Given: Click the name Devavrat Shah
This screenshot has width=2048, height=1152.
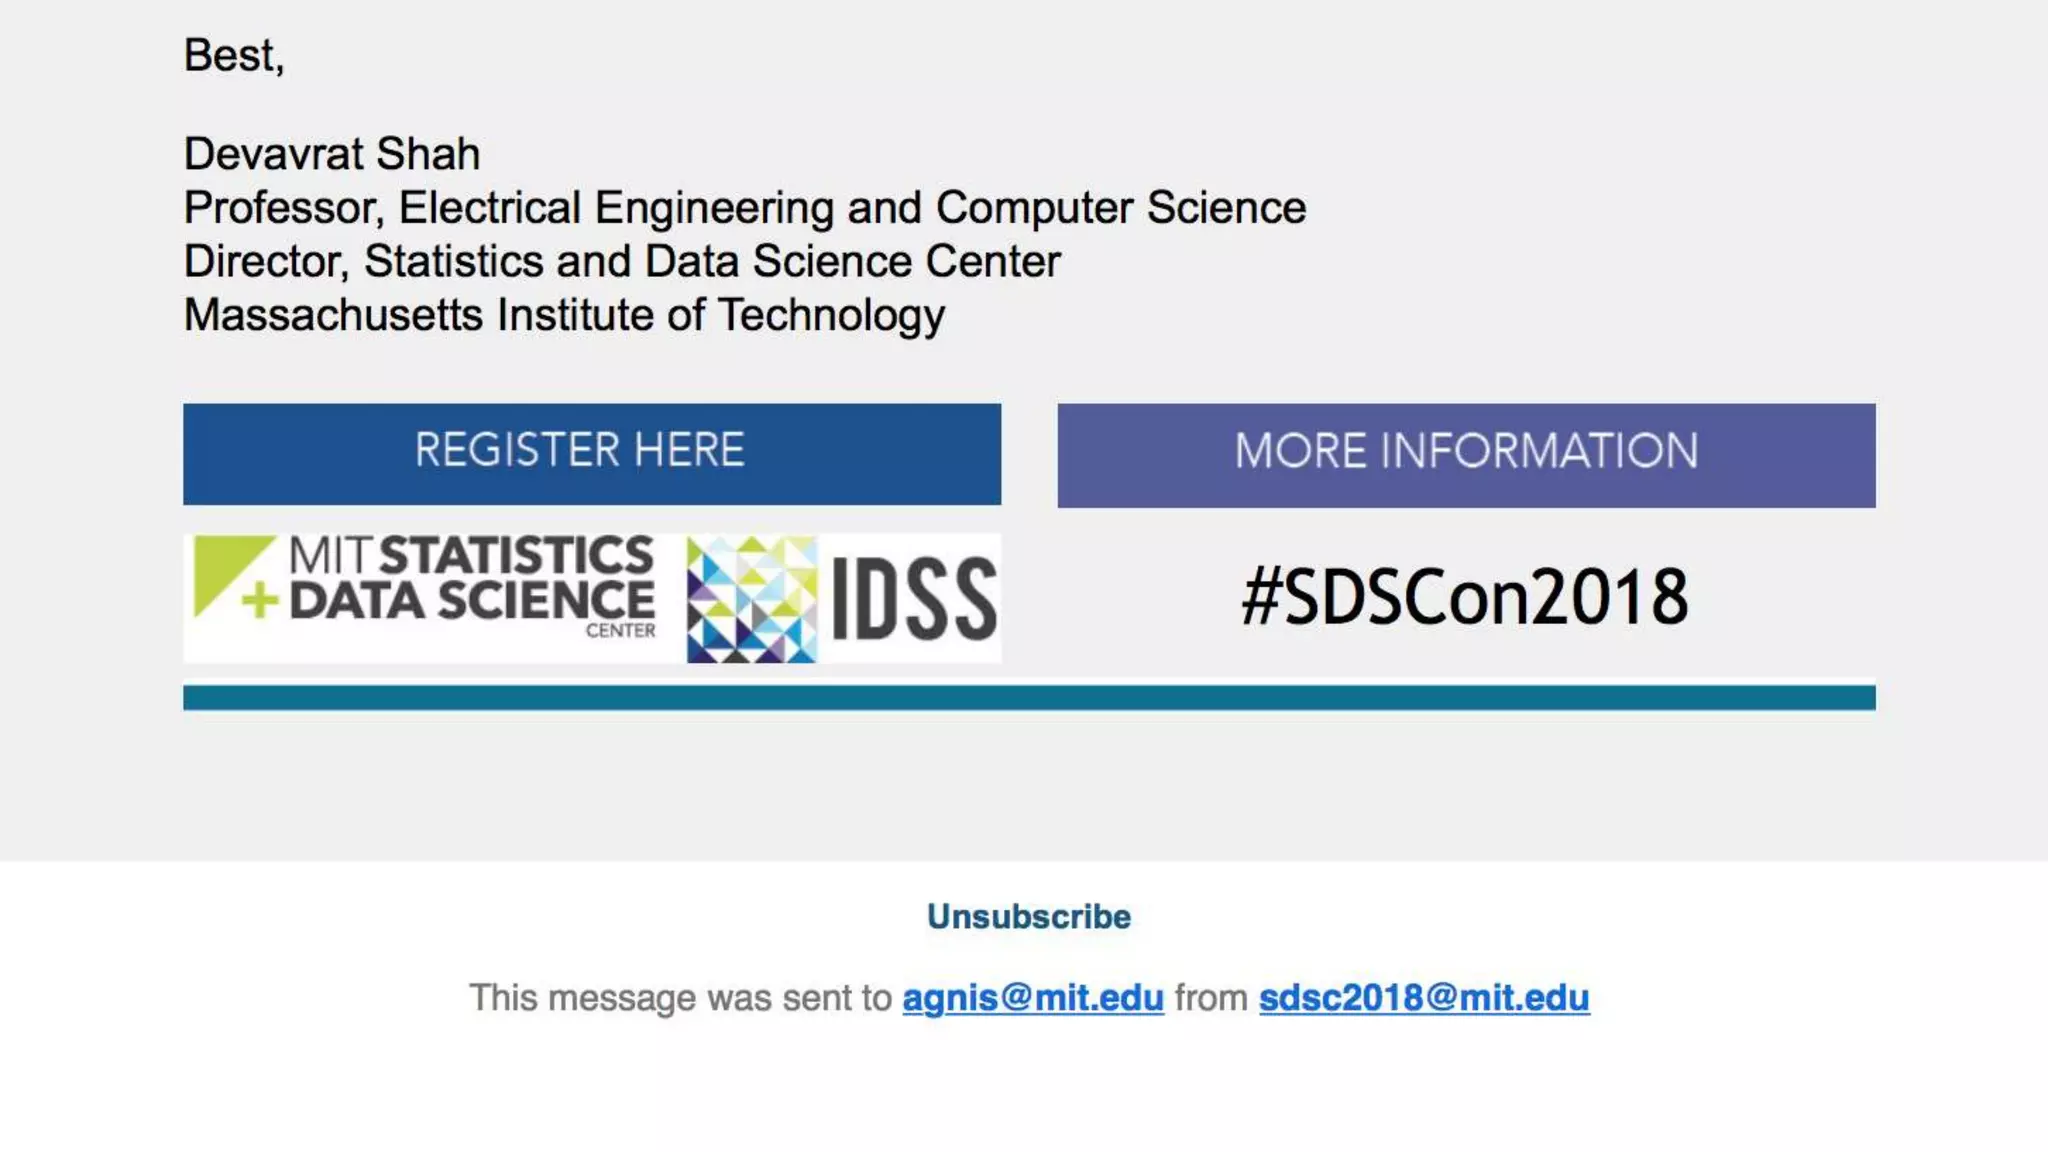Looking at the screenshot, I should [332, 154].
